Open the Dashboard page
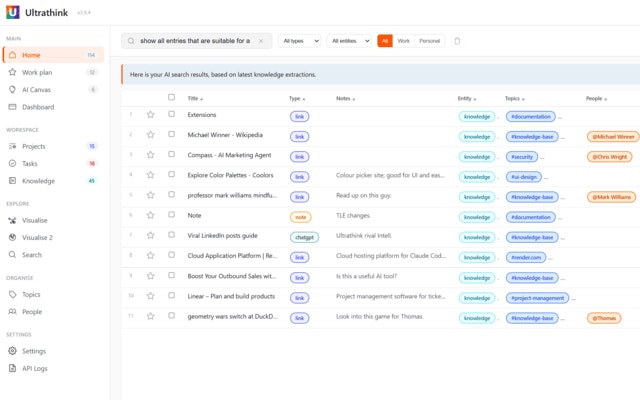This screenshot has height=400, width=640. 53,107
